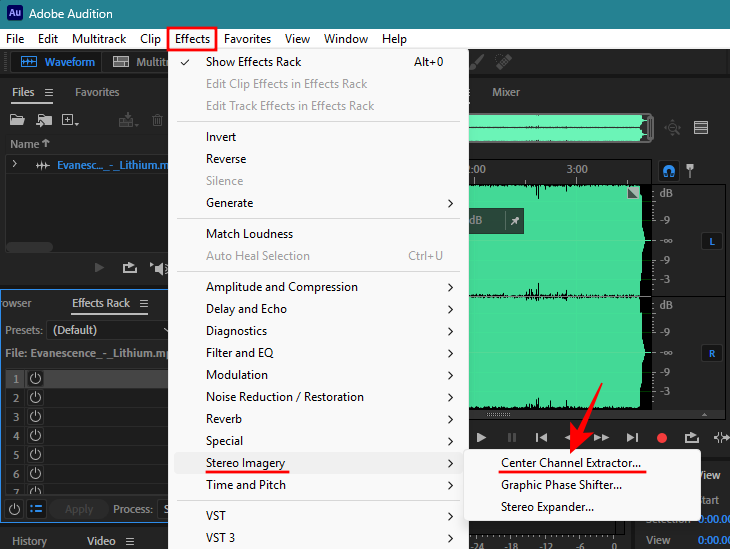Toggle power for effects rack slot 1
This screenshot has height=549, width=730.
click(35, 378)
